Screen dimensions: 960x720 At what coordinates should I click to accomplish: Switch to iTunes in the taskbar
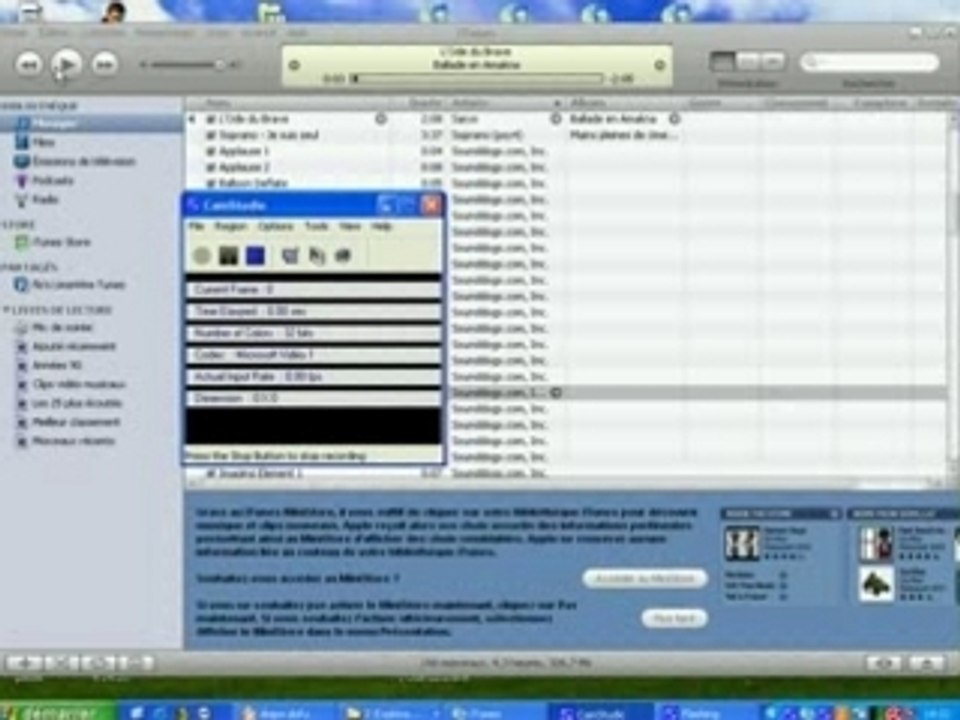(x=484, y=713)
